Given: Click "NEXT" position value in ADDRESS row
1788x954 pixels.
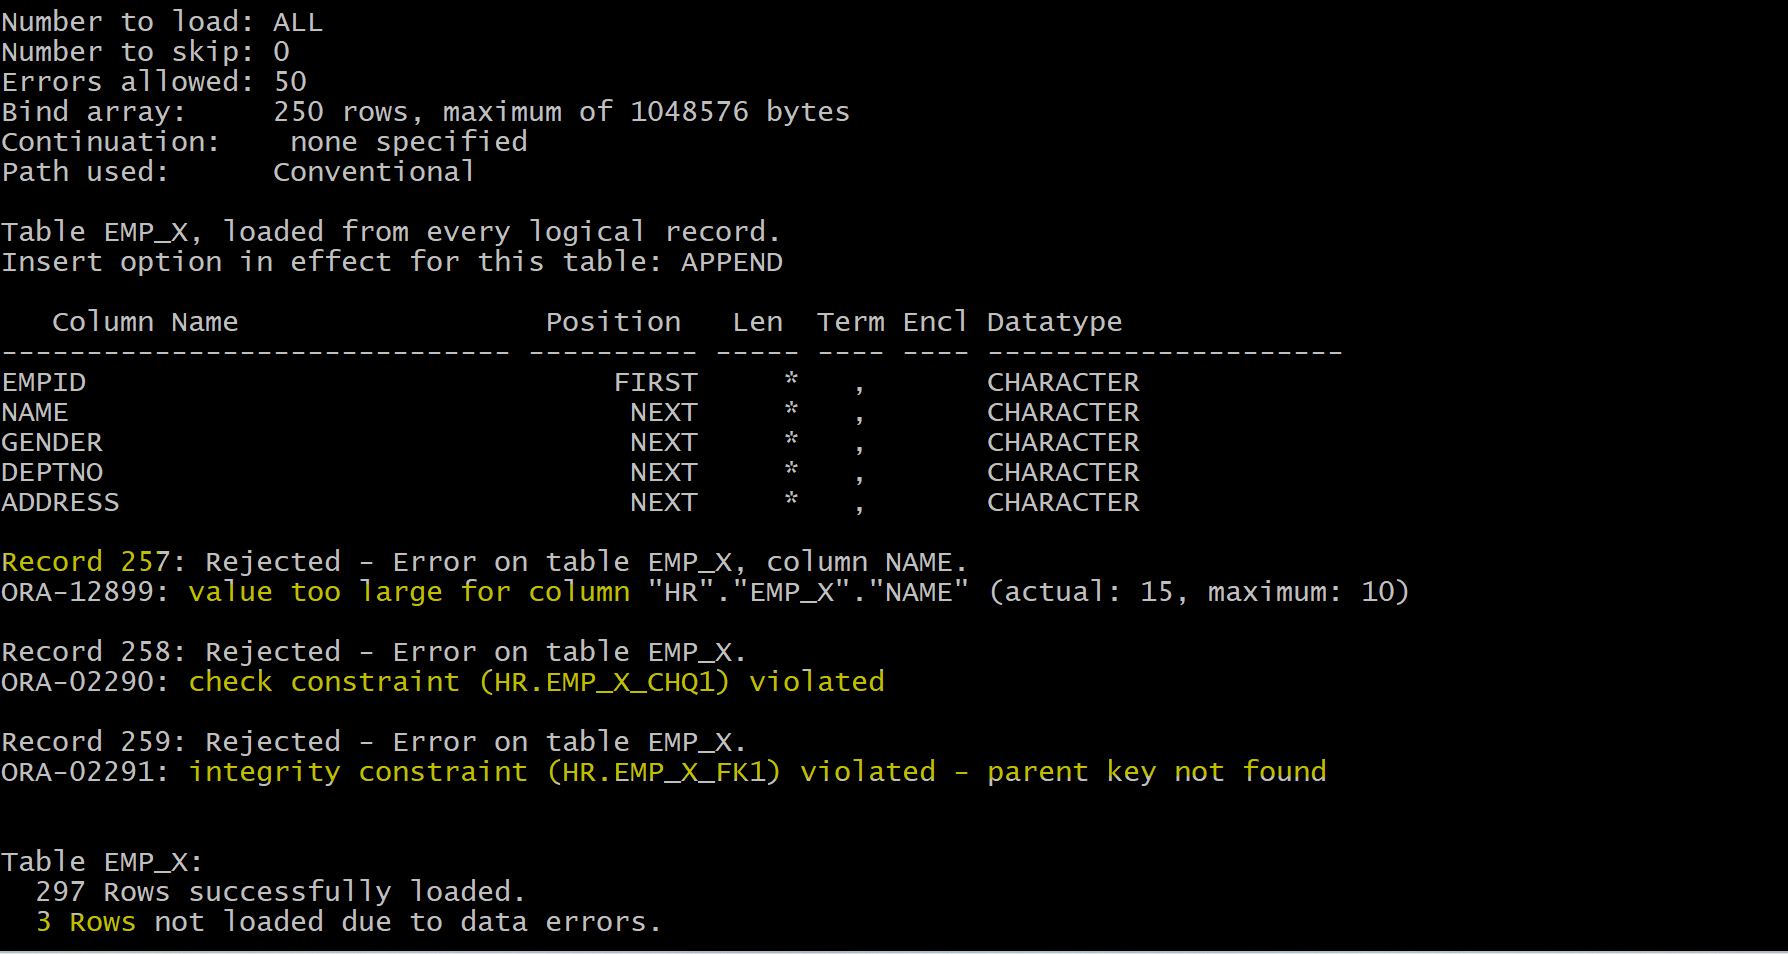Looking at the screenshot, I should coord(664,502).
